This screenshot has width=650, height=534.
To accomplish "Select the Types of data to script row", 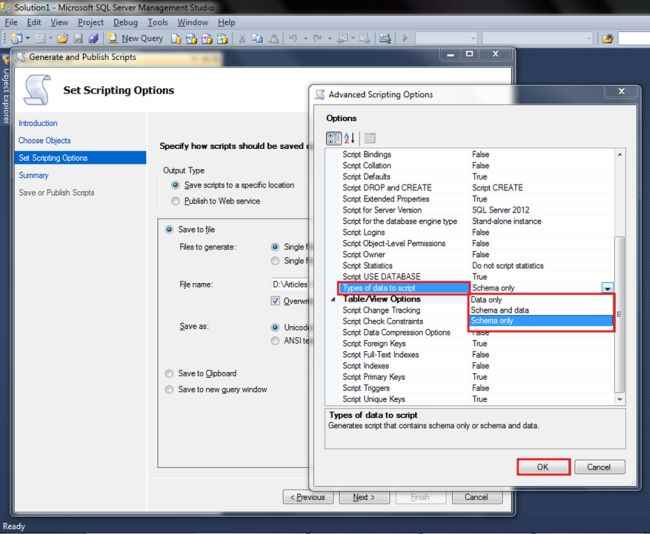I will pos(404,288).
